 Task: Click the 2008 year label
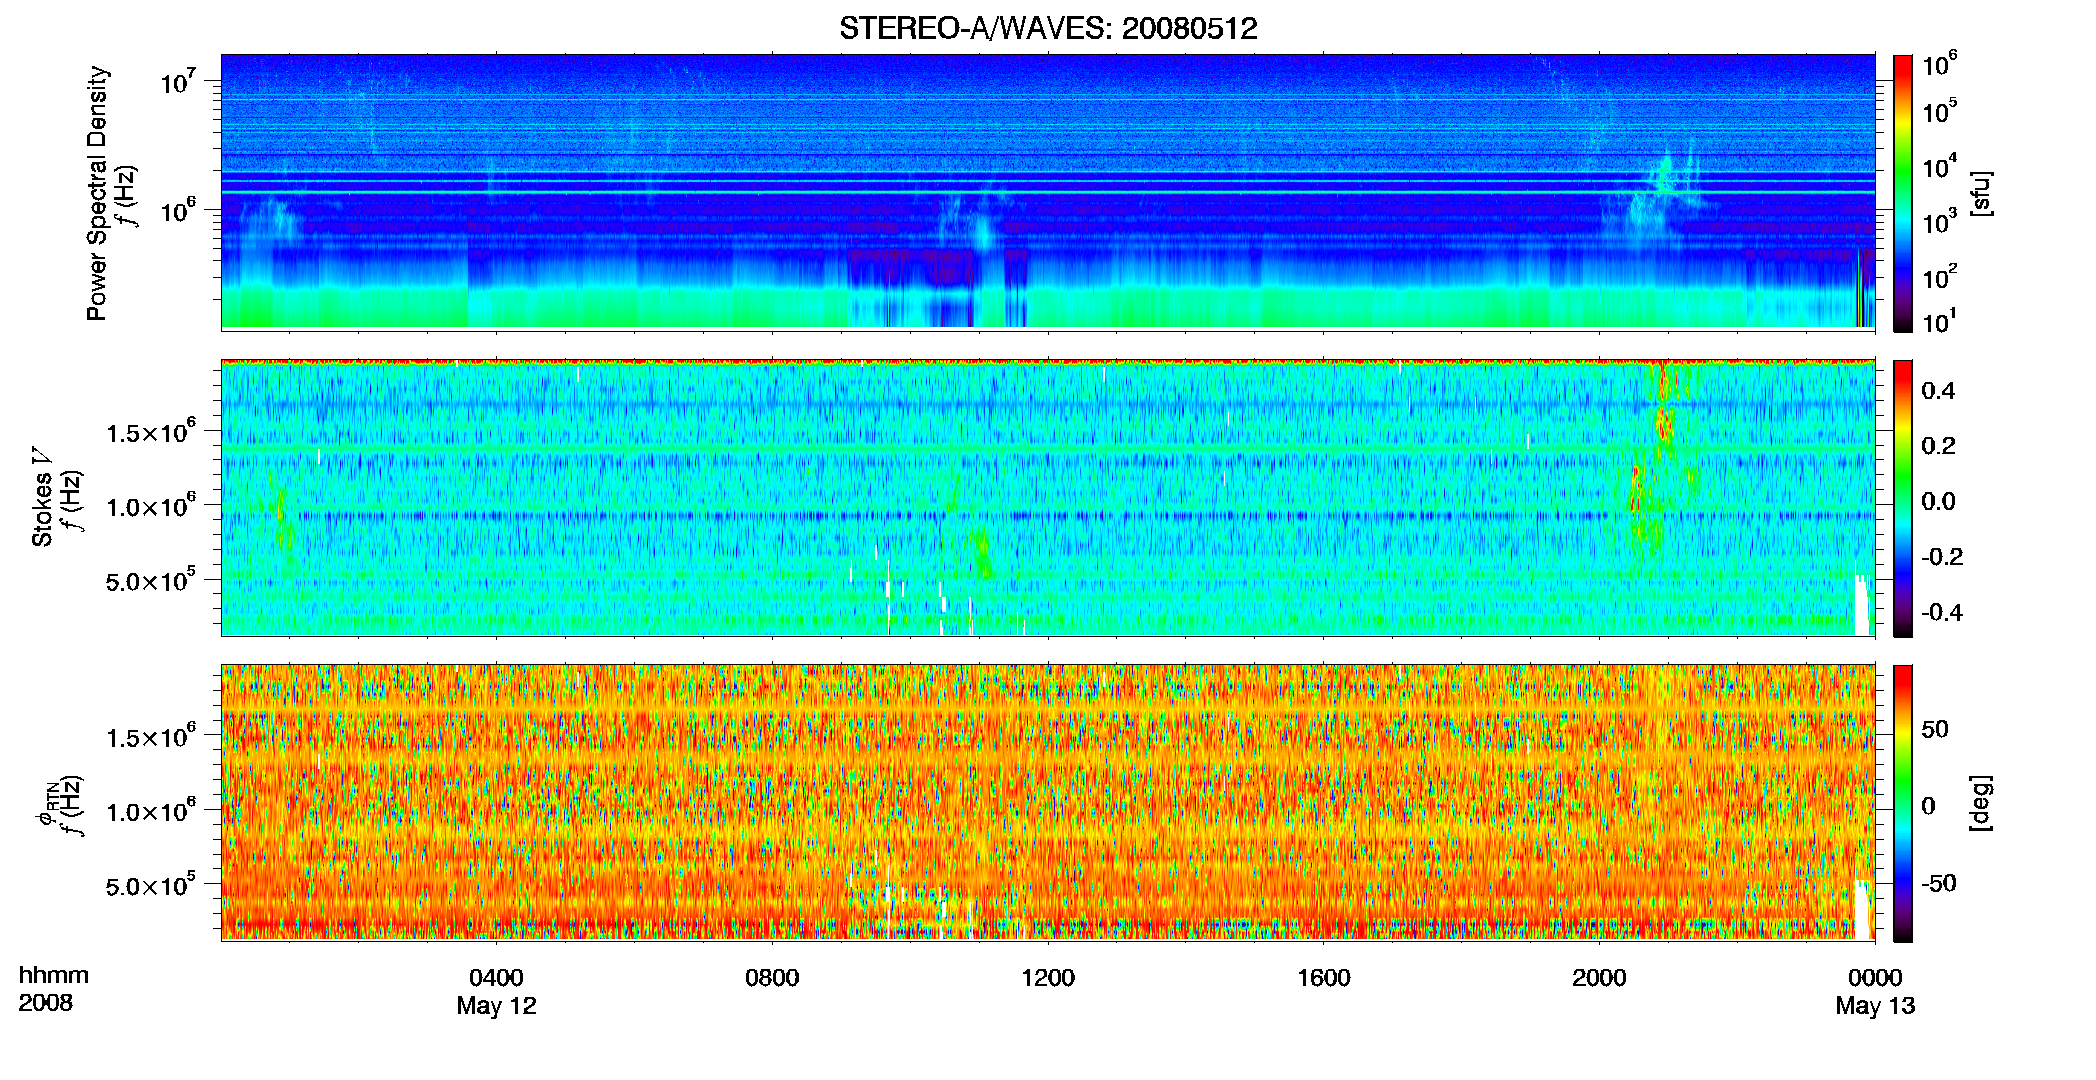pyautogui.click(x=46, y=1003)
